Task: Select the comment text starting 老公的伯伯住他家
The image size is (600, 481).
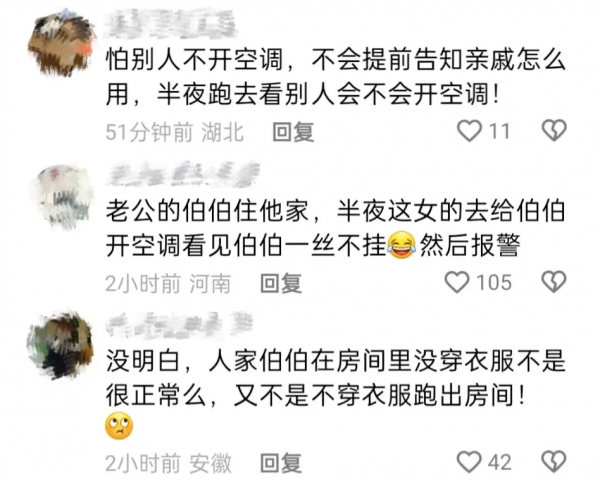Action: click(336, 228)
